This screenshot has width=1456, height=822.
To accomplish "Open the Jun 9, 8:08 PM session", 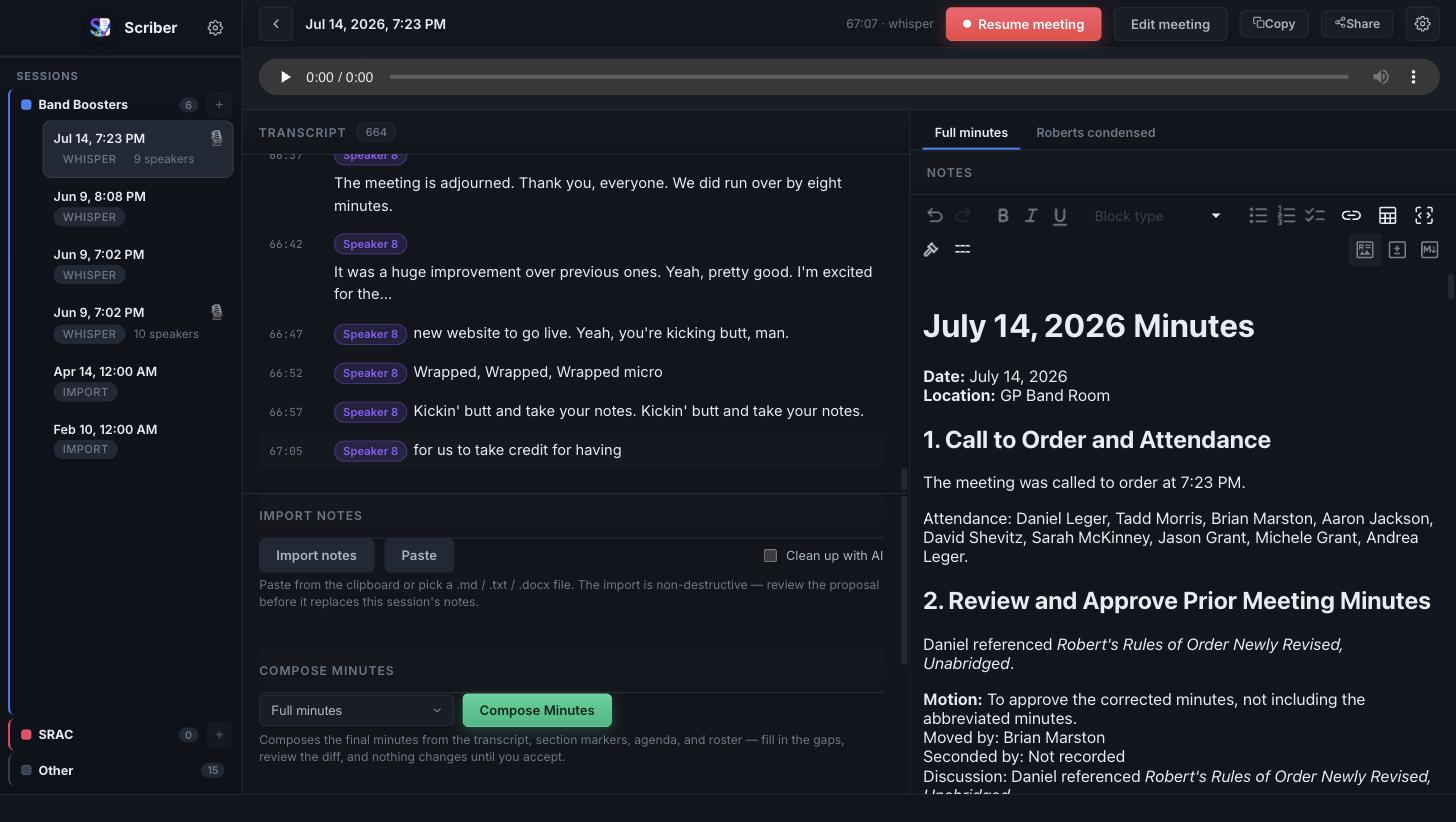I will (138, 206).
